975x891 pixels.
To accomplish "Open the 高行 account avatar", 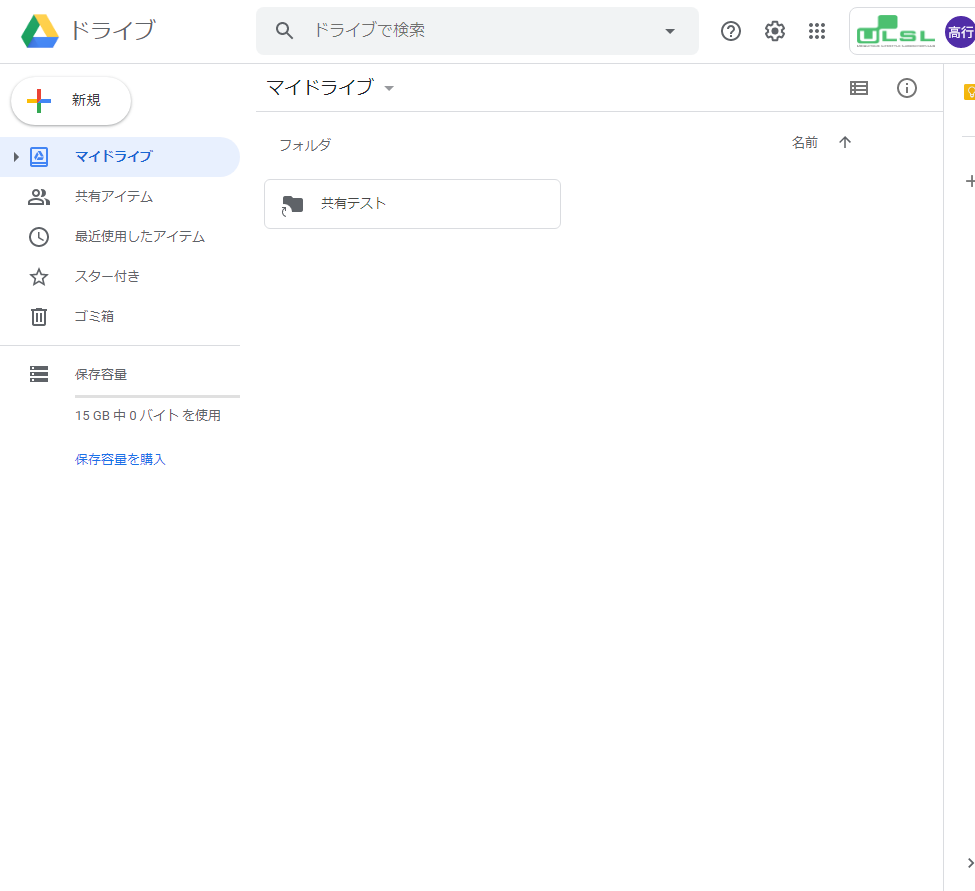I will (959, 32).
